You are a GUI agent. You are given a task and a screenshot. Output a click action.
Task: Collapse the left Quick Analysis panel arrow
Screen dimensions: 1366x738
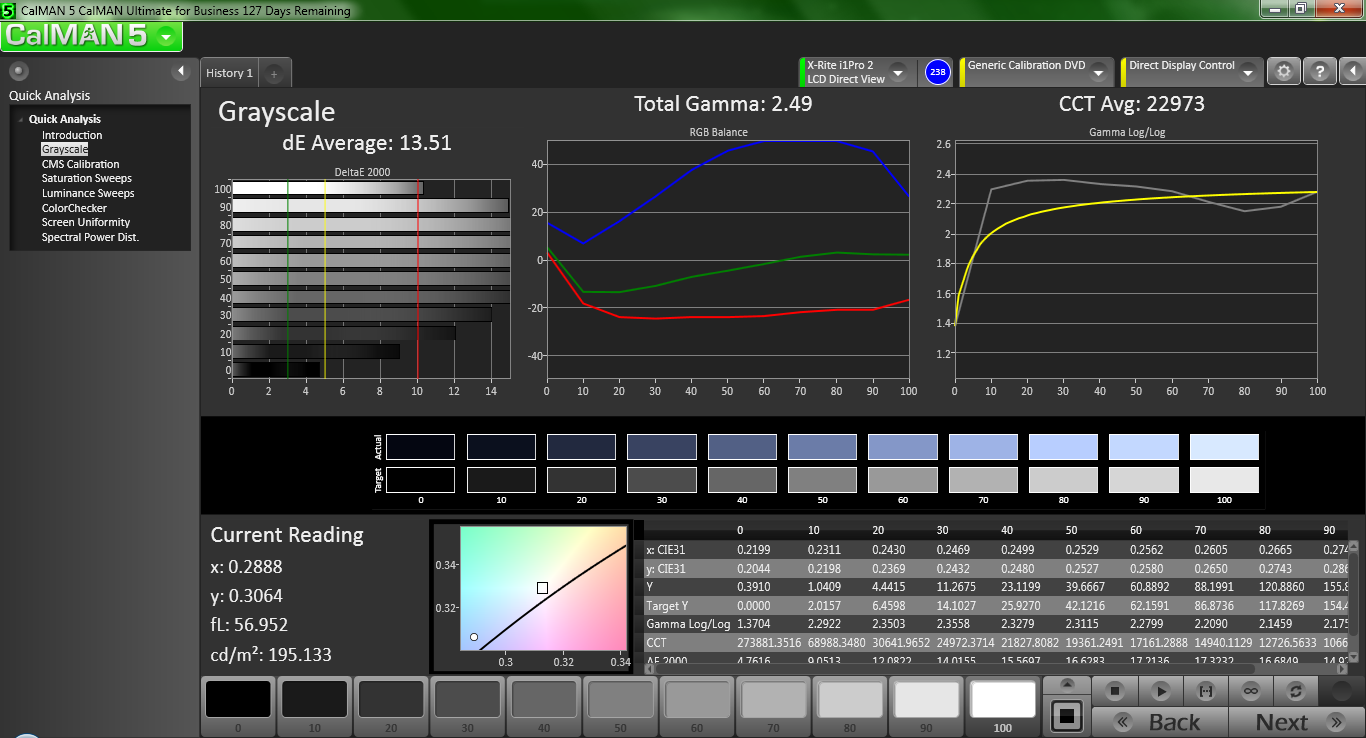pyautogui.click(x=181, y=71)
